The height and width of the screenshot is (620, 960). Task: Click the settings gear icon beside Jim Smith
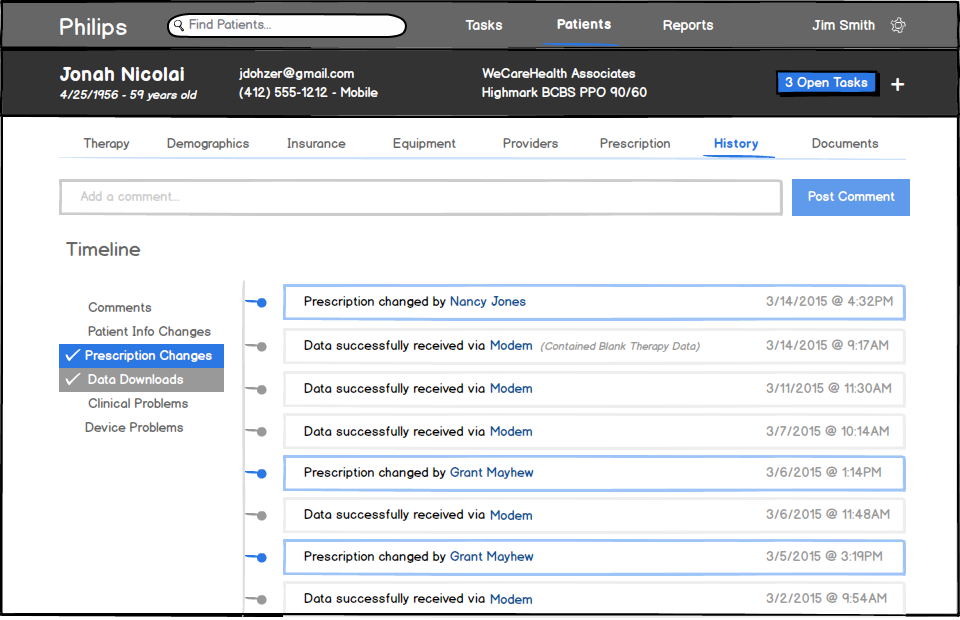[x=898, y=26]
